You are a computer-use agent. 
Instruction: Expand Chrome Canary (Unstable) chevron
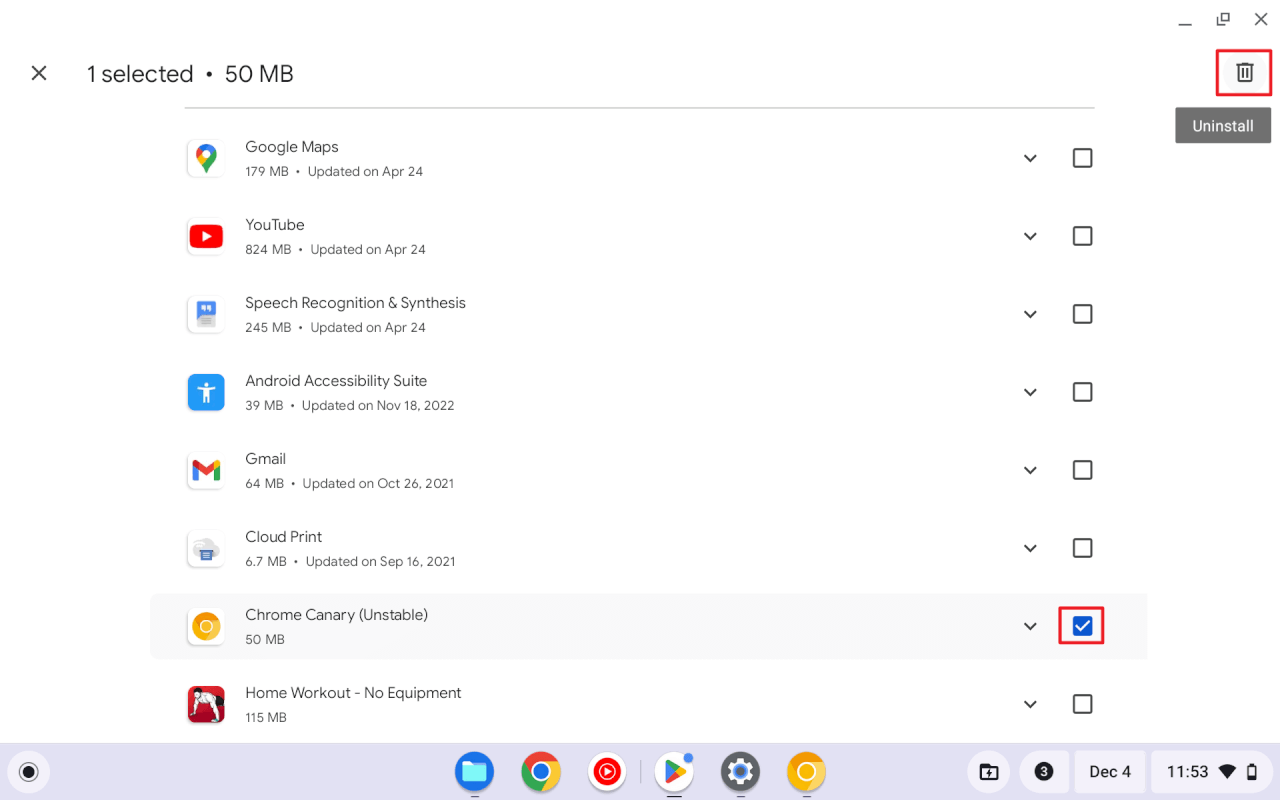(x=1030, y=626)
